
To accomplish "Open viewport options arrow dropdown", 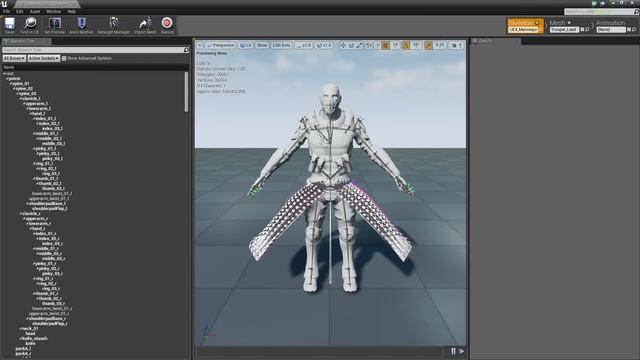I will point(200,45).
